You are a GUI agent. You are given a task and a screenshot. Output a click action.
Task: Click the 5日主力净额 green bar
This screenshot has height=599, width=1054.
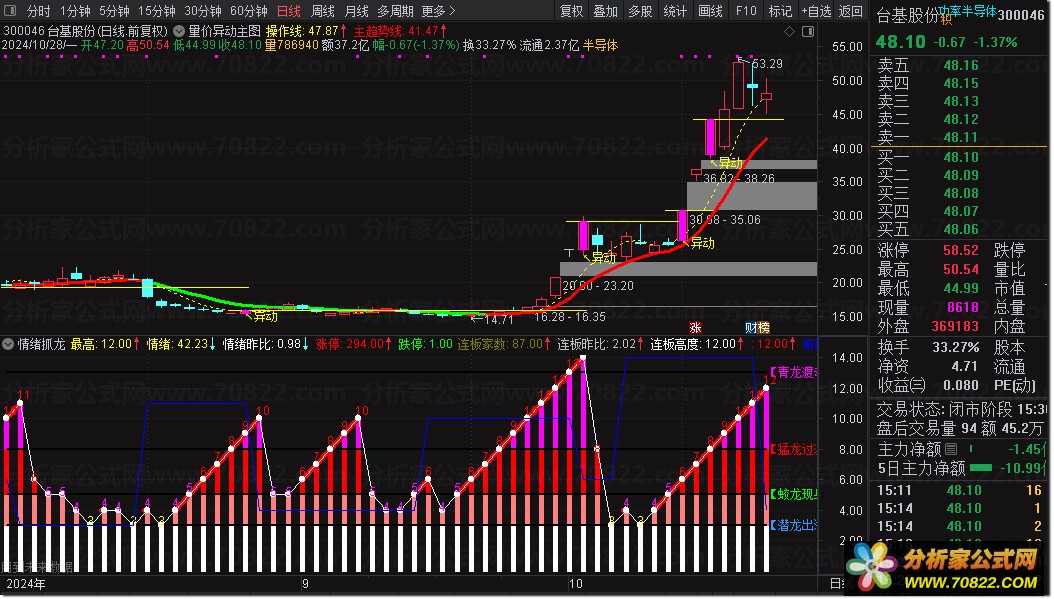982,467
